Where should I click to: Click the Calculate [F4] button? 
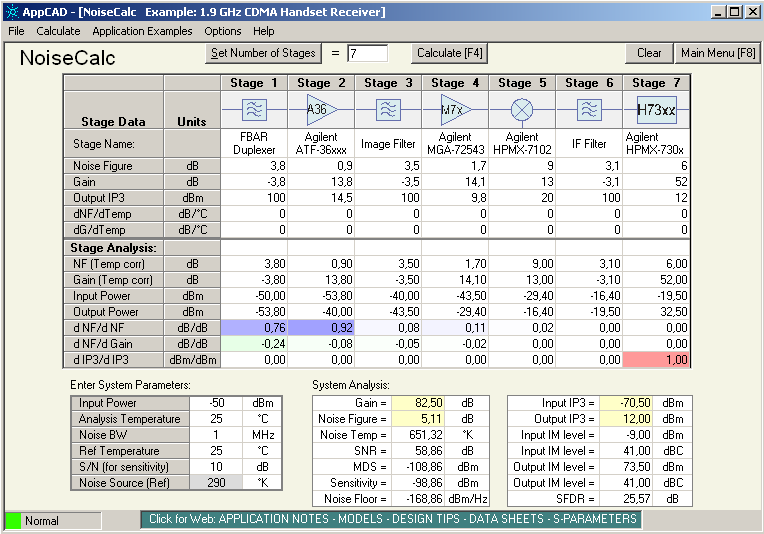coord(450,53)
